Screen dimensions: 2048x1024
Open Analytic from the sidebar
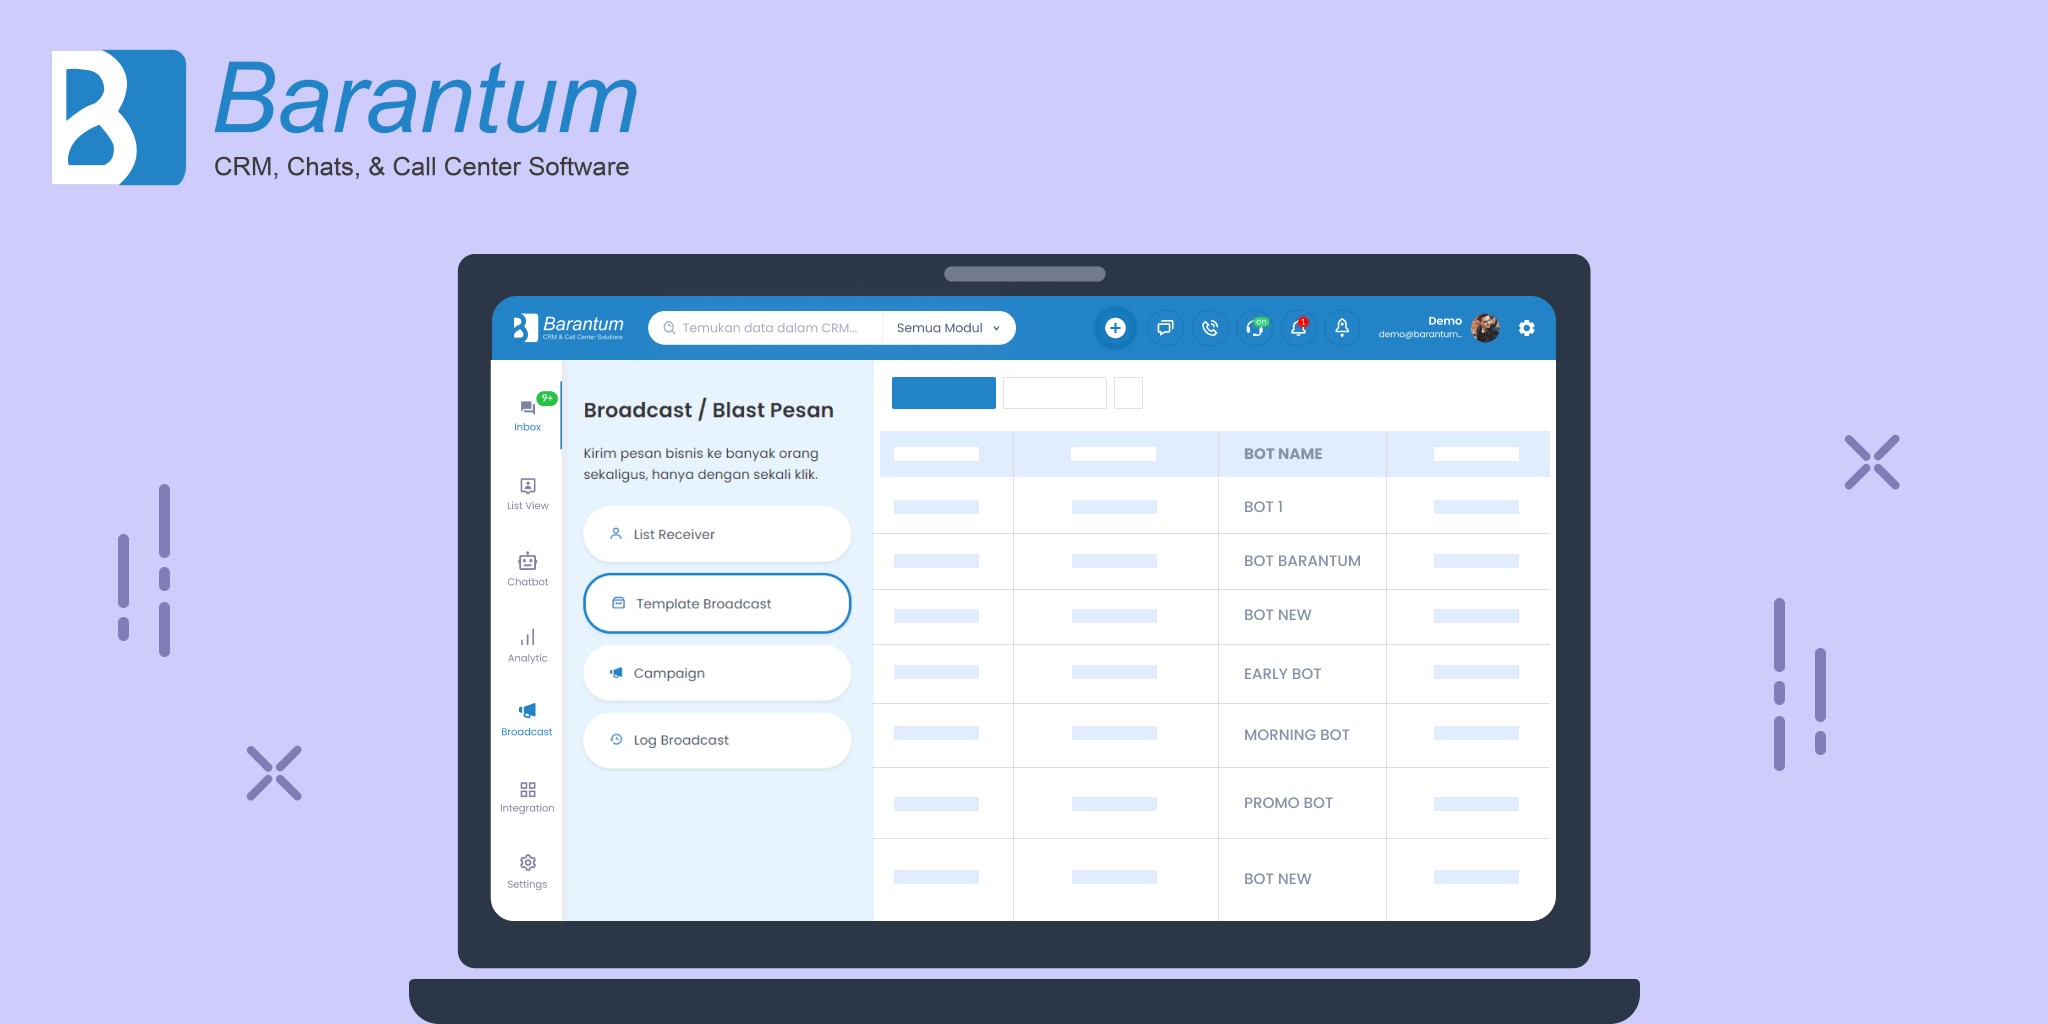click(x=527, y=645)
